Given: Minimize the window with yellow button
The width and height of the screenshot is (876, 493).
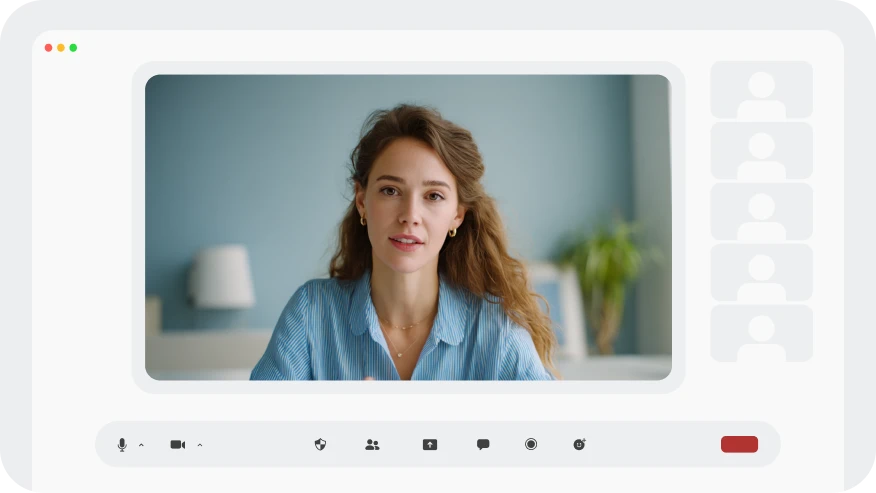Looking at the screenshot, I should click(x=61, y=48).
